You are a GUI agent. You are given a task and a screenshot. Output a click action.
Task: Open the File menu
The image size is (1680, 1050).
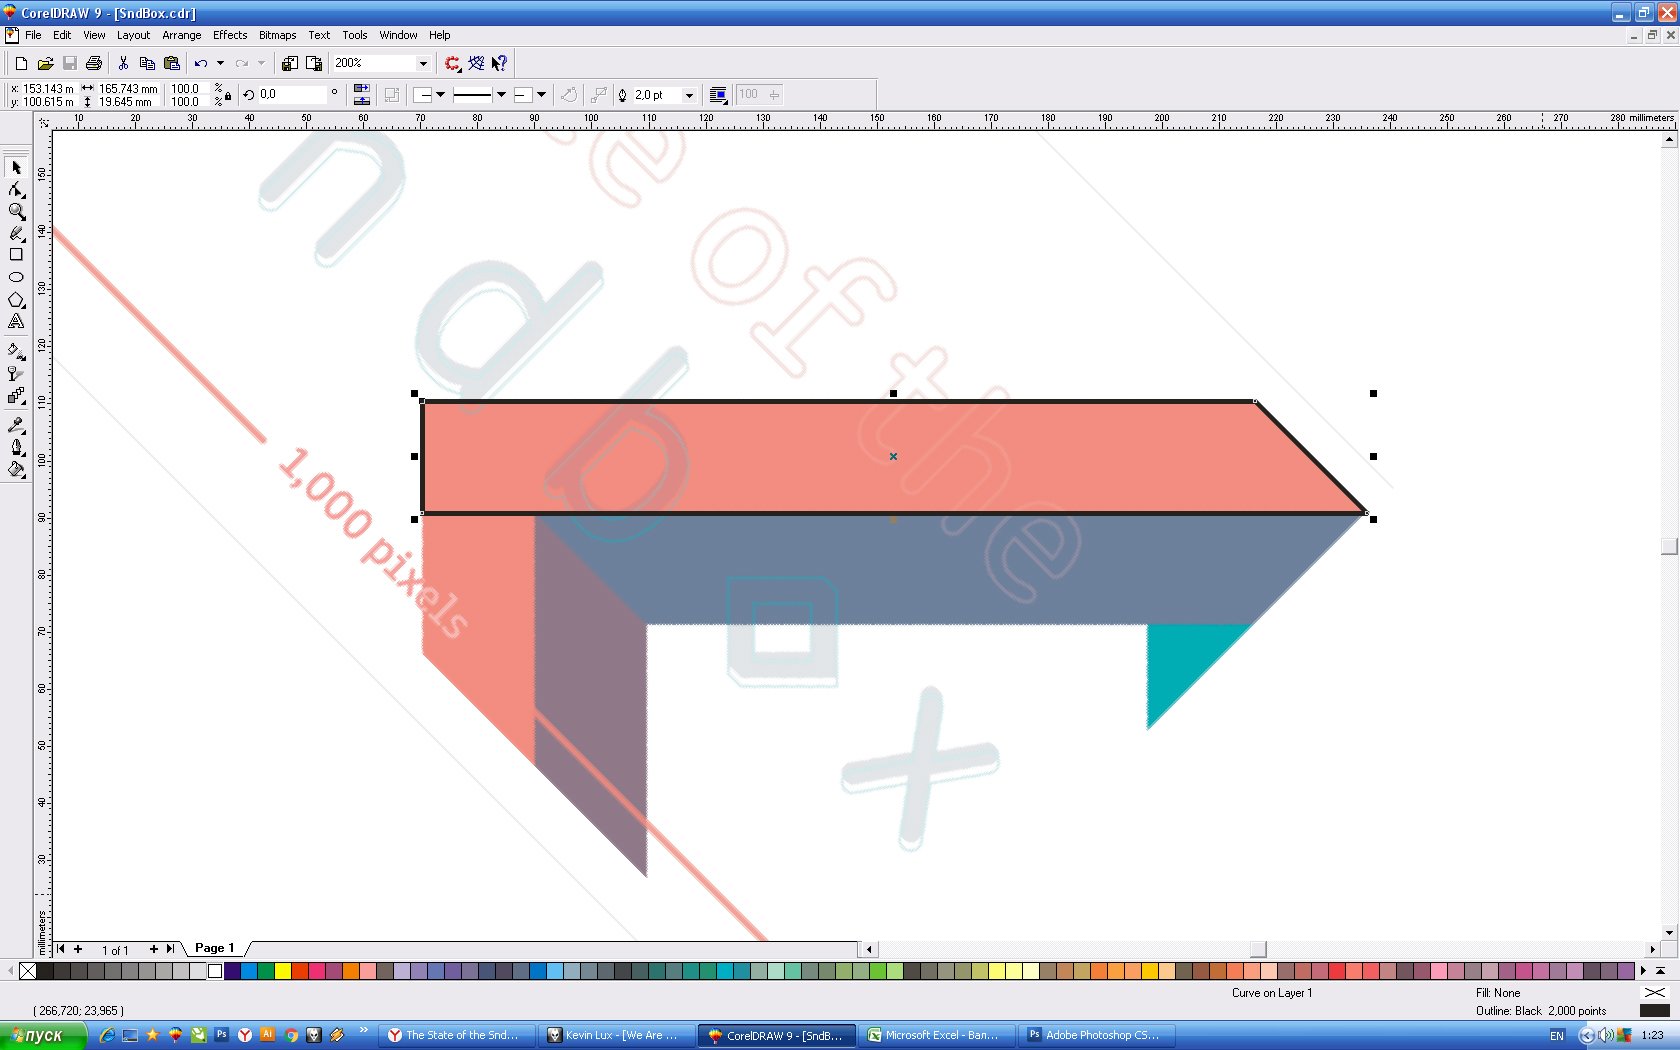click(x=33, y=35)
